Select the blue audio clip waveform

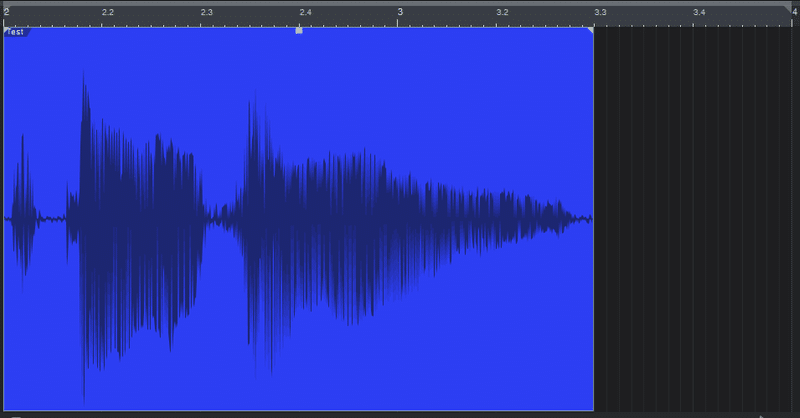[x=298, y=219]
